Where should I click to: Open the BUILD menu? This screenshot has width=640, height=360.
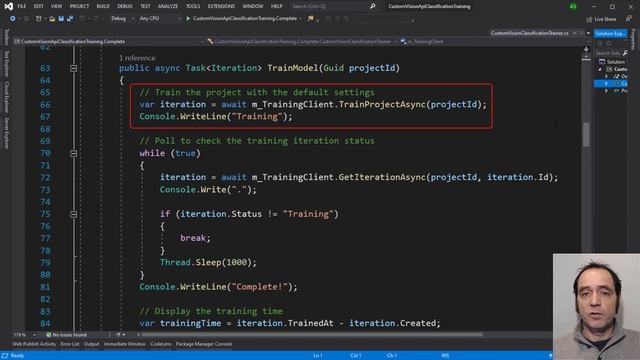[103, 6]
